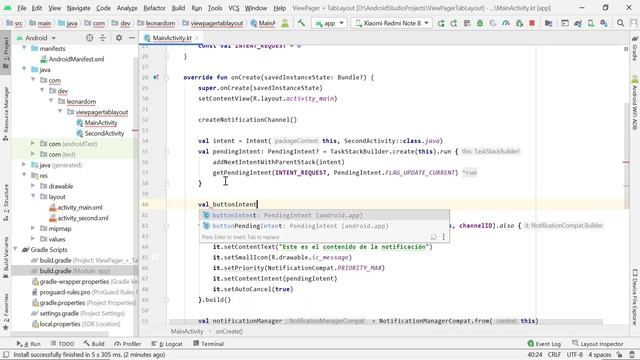This screenshot has width=640, height=360.
Task: Toggle the Resource Manager side panel
Action: coord(6,113)
